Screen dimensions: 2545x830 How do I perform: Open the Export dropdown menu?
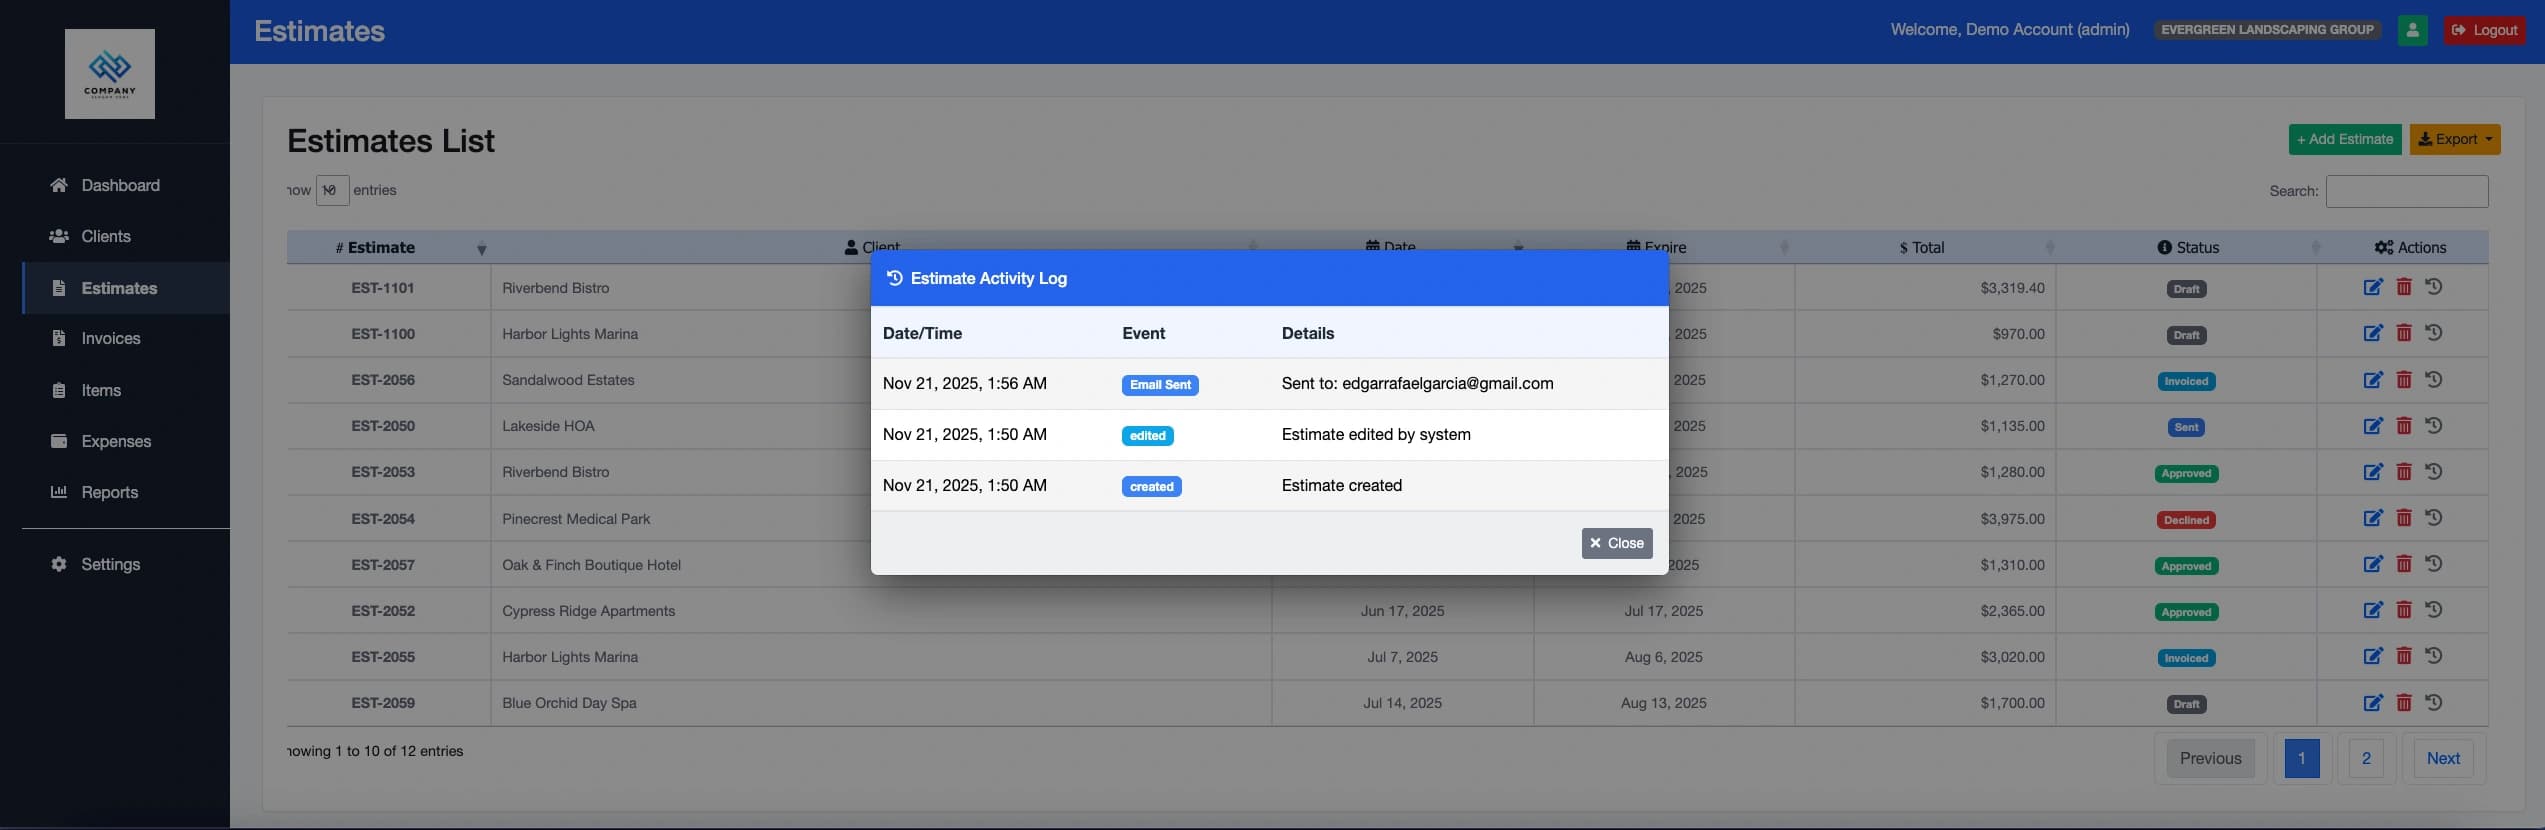2454,140
